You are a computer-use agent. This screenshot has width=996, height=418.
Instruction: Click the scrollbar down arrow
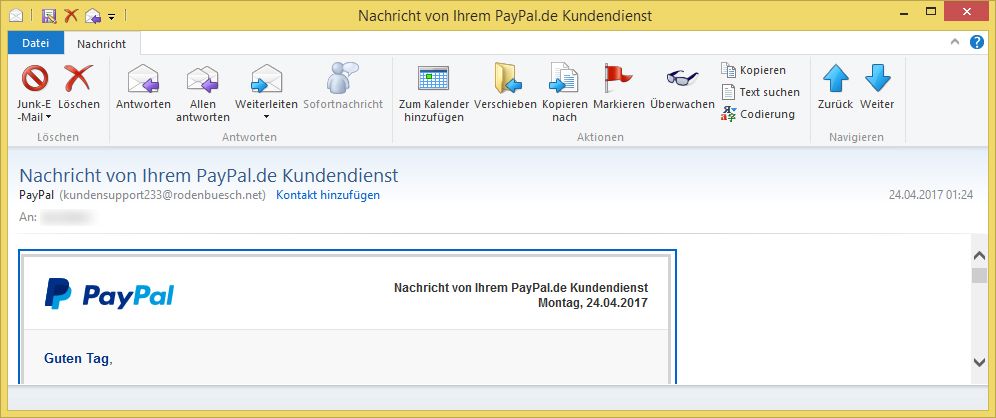(x=979, y=361)
